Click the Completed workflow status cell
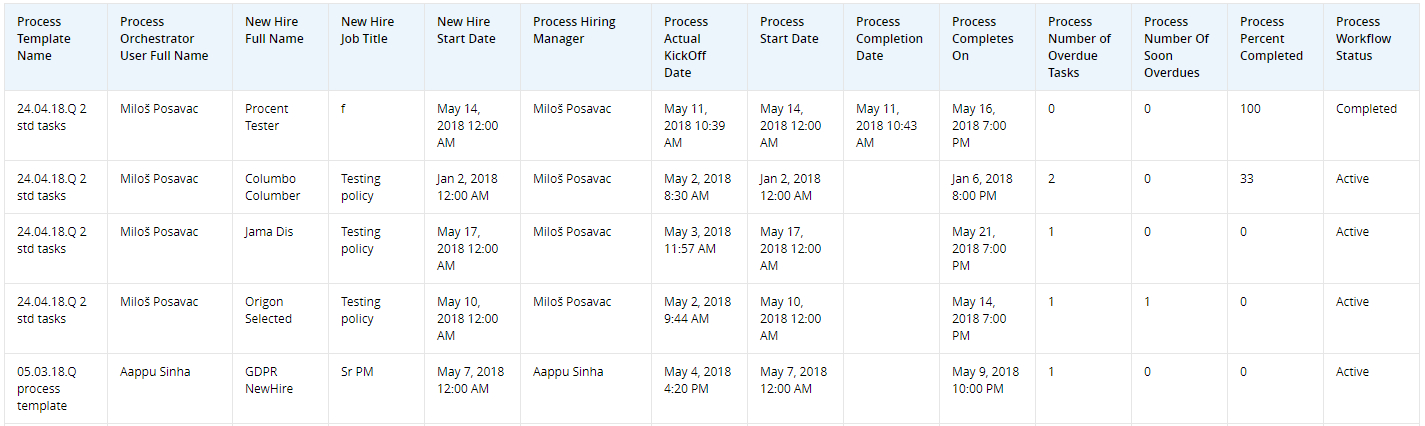The width and height of the screenshot is (1425, 426). [x=1366, y=109]
